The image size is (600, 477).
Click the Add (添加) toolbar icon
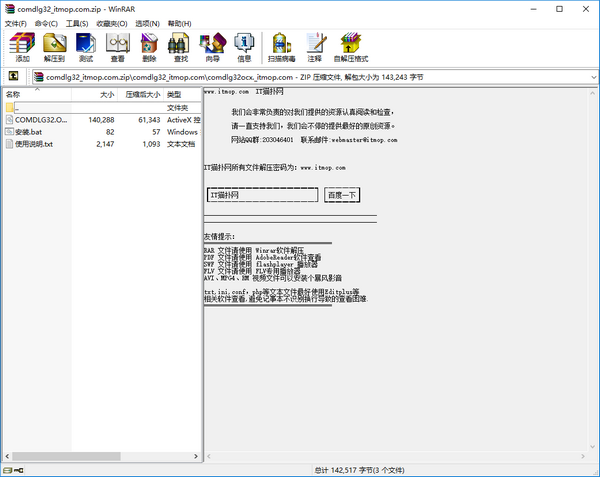pyautogui.click(x=22, y=47)
